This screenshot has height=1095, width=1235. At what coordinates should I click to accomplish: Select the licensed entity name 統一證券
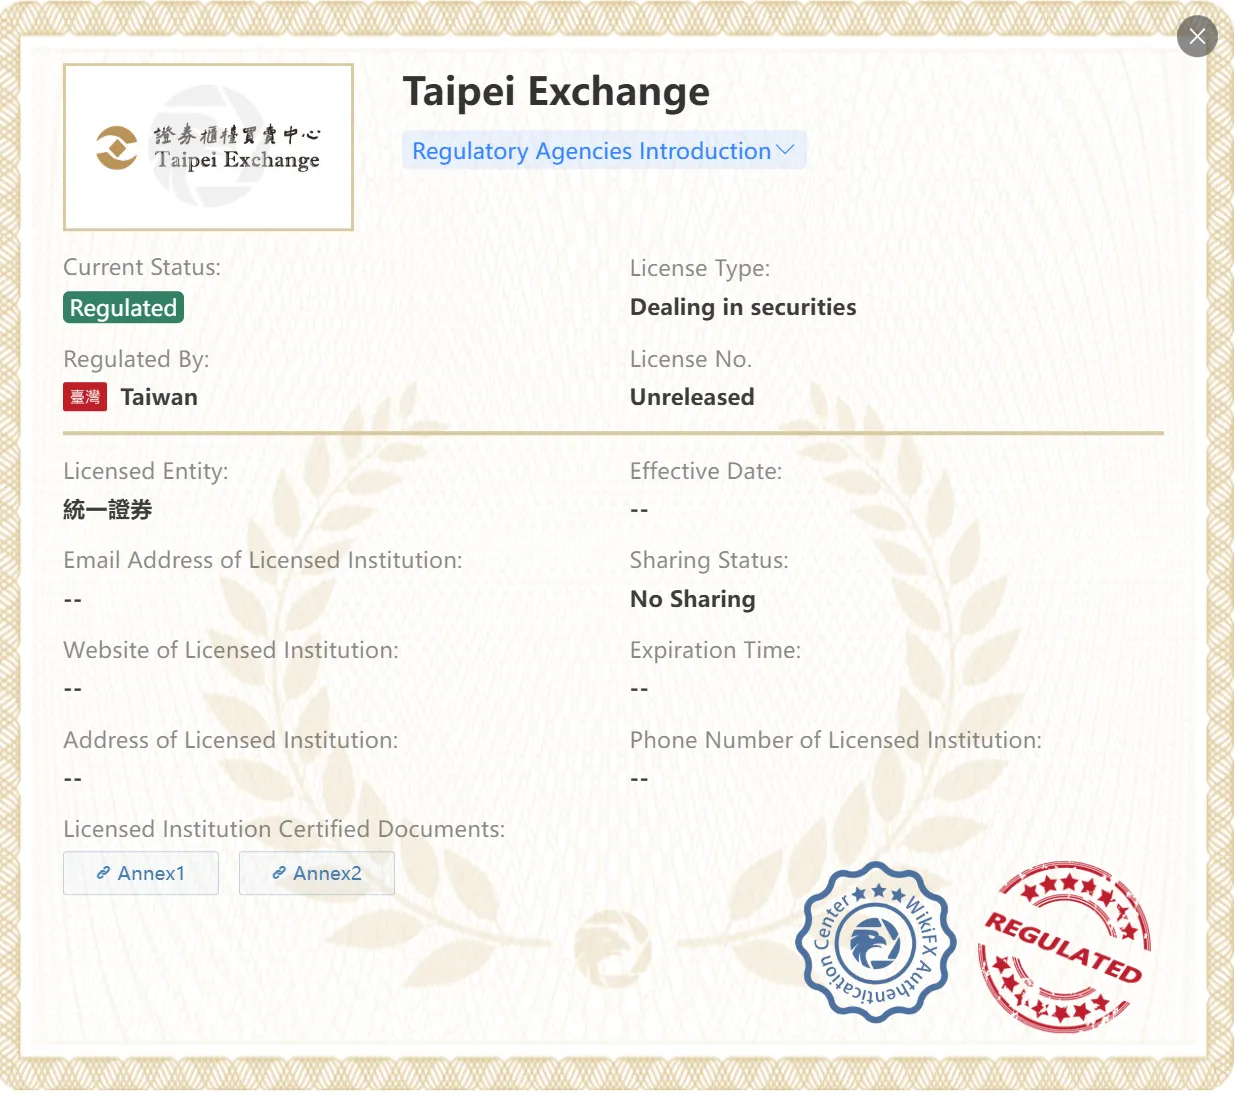(x=108, y=510)
